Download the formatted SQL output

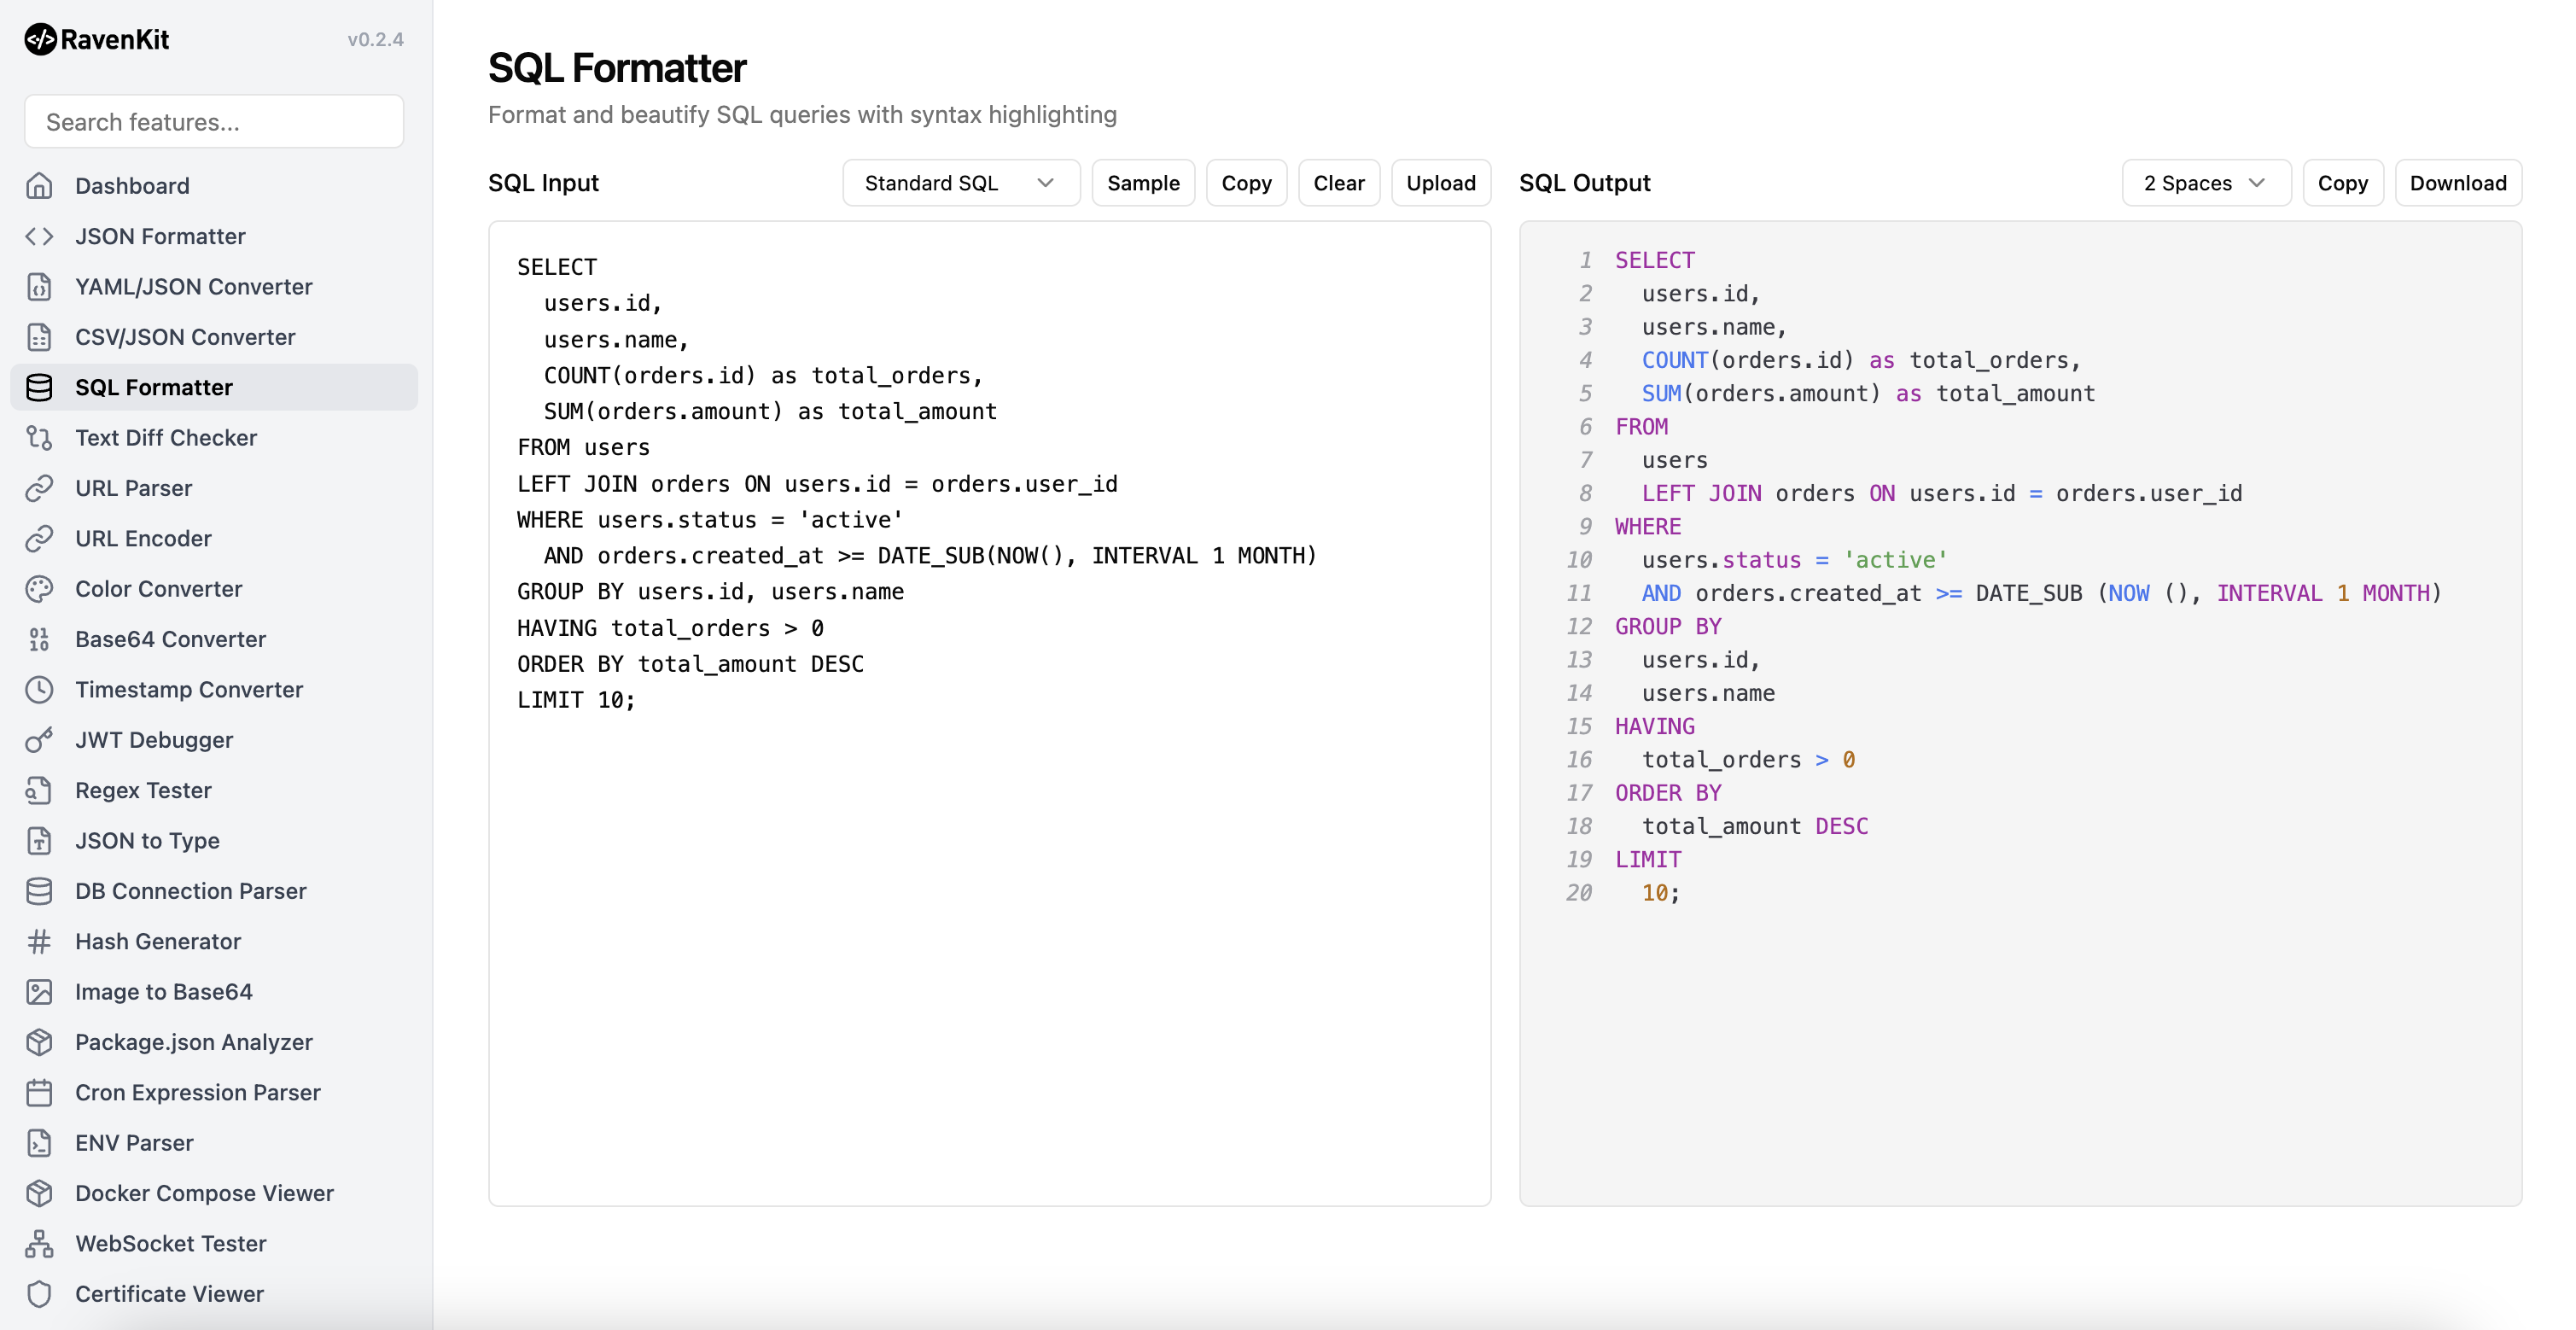2457,183
